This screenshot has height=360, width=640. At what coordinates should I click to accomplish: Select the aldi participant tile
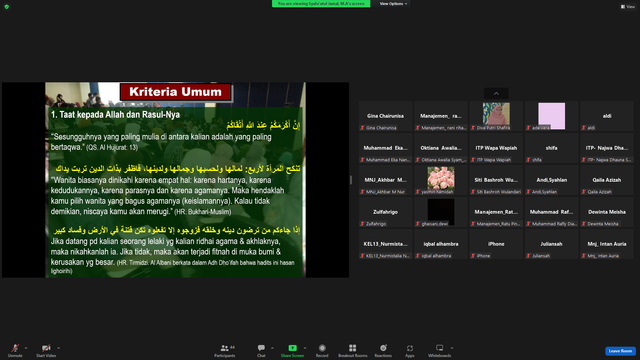(607, 116)
